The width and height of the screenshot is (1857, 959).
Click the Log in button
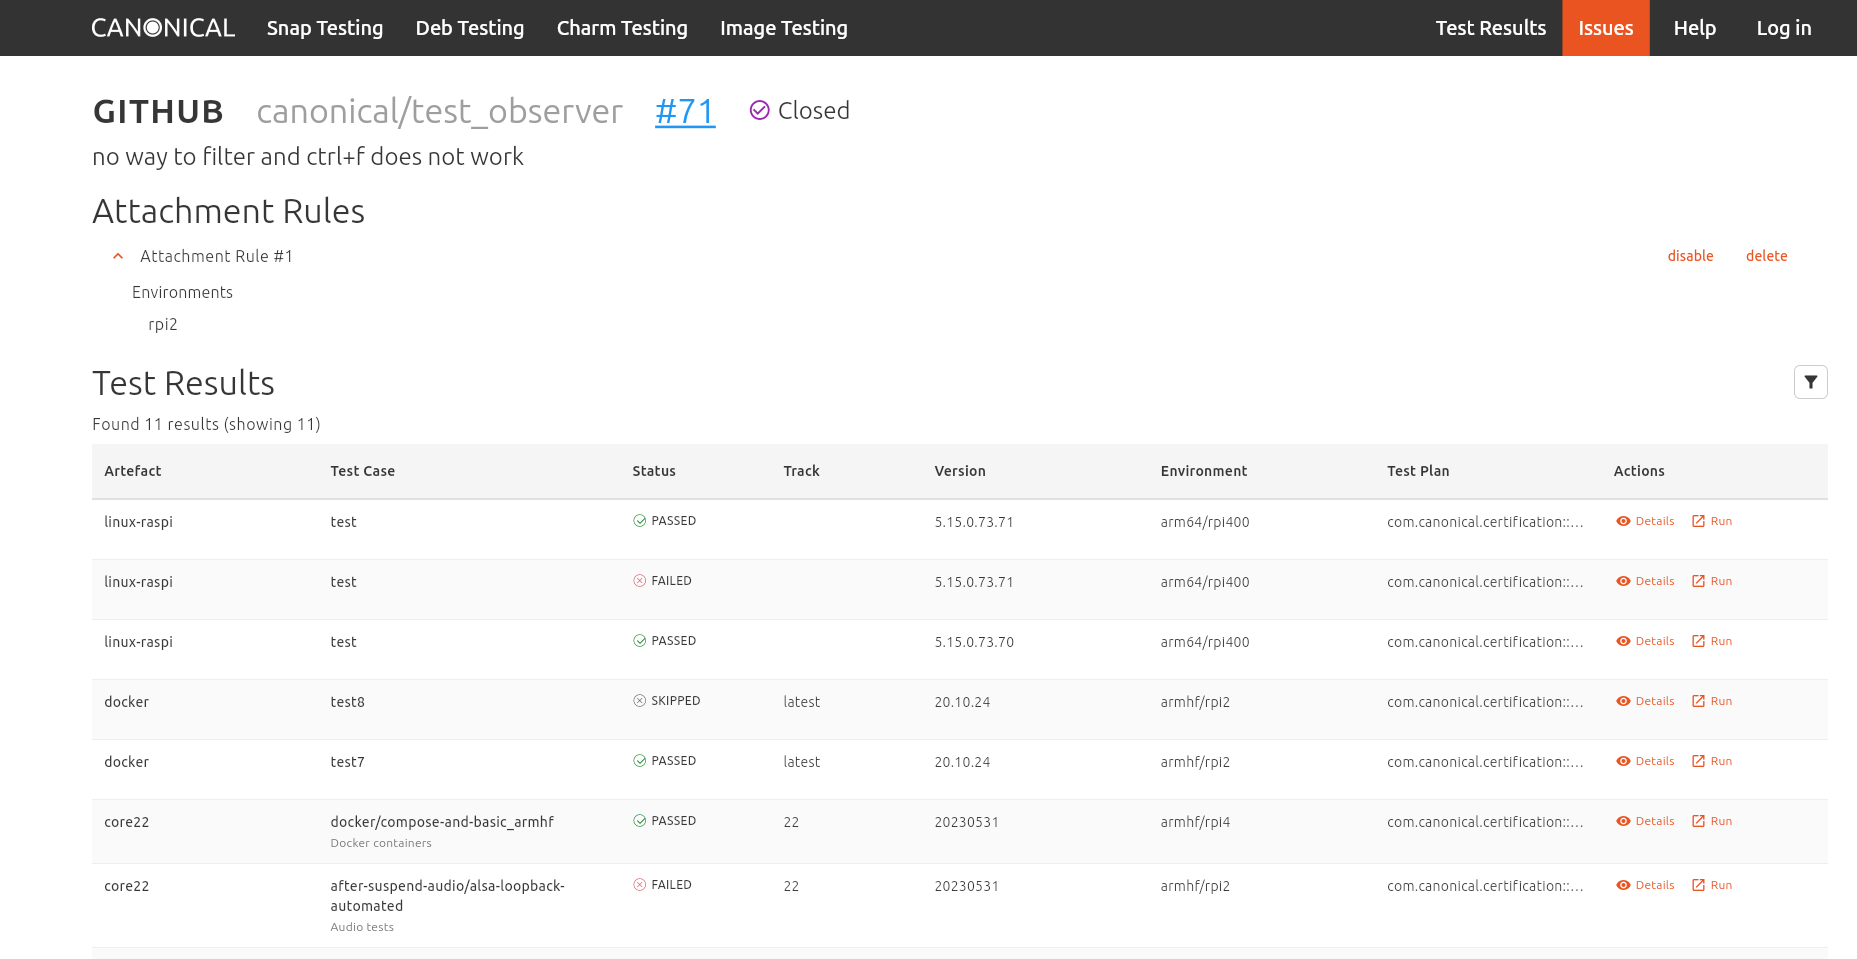click(1783, 28)
